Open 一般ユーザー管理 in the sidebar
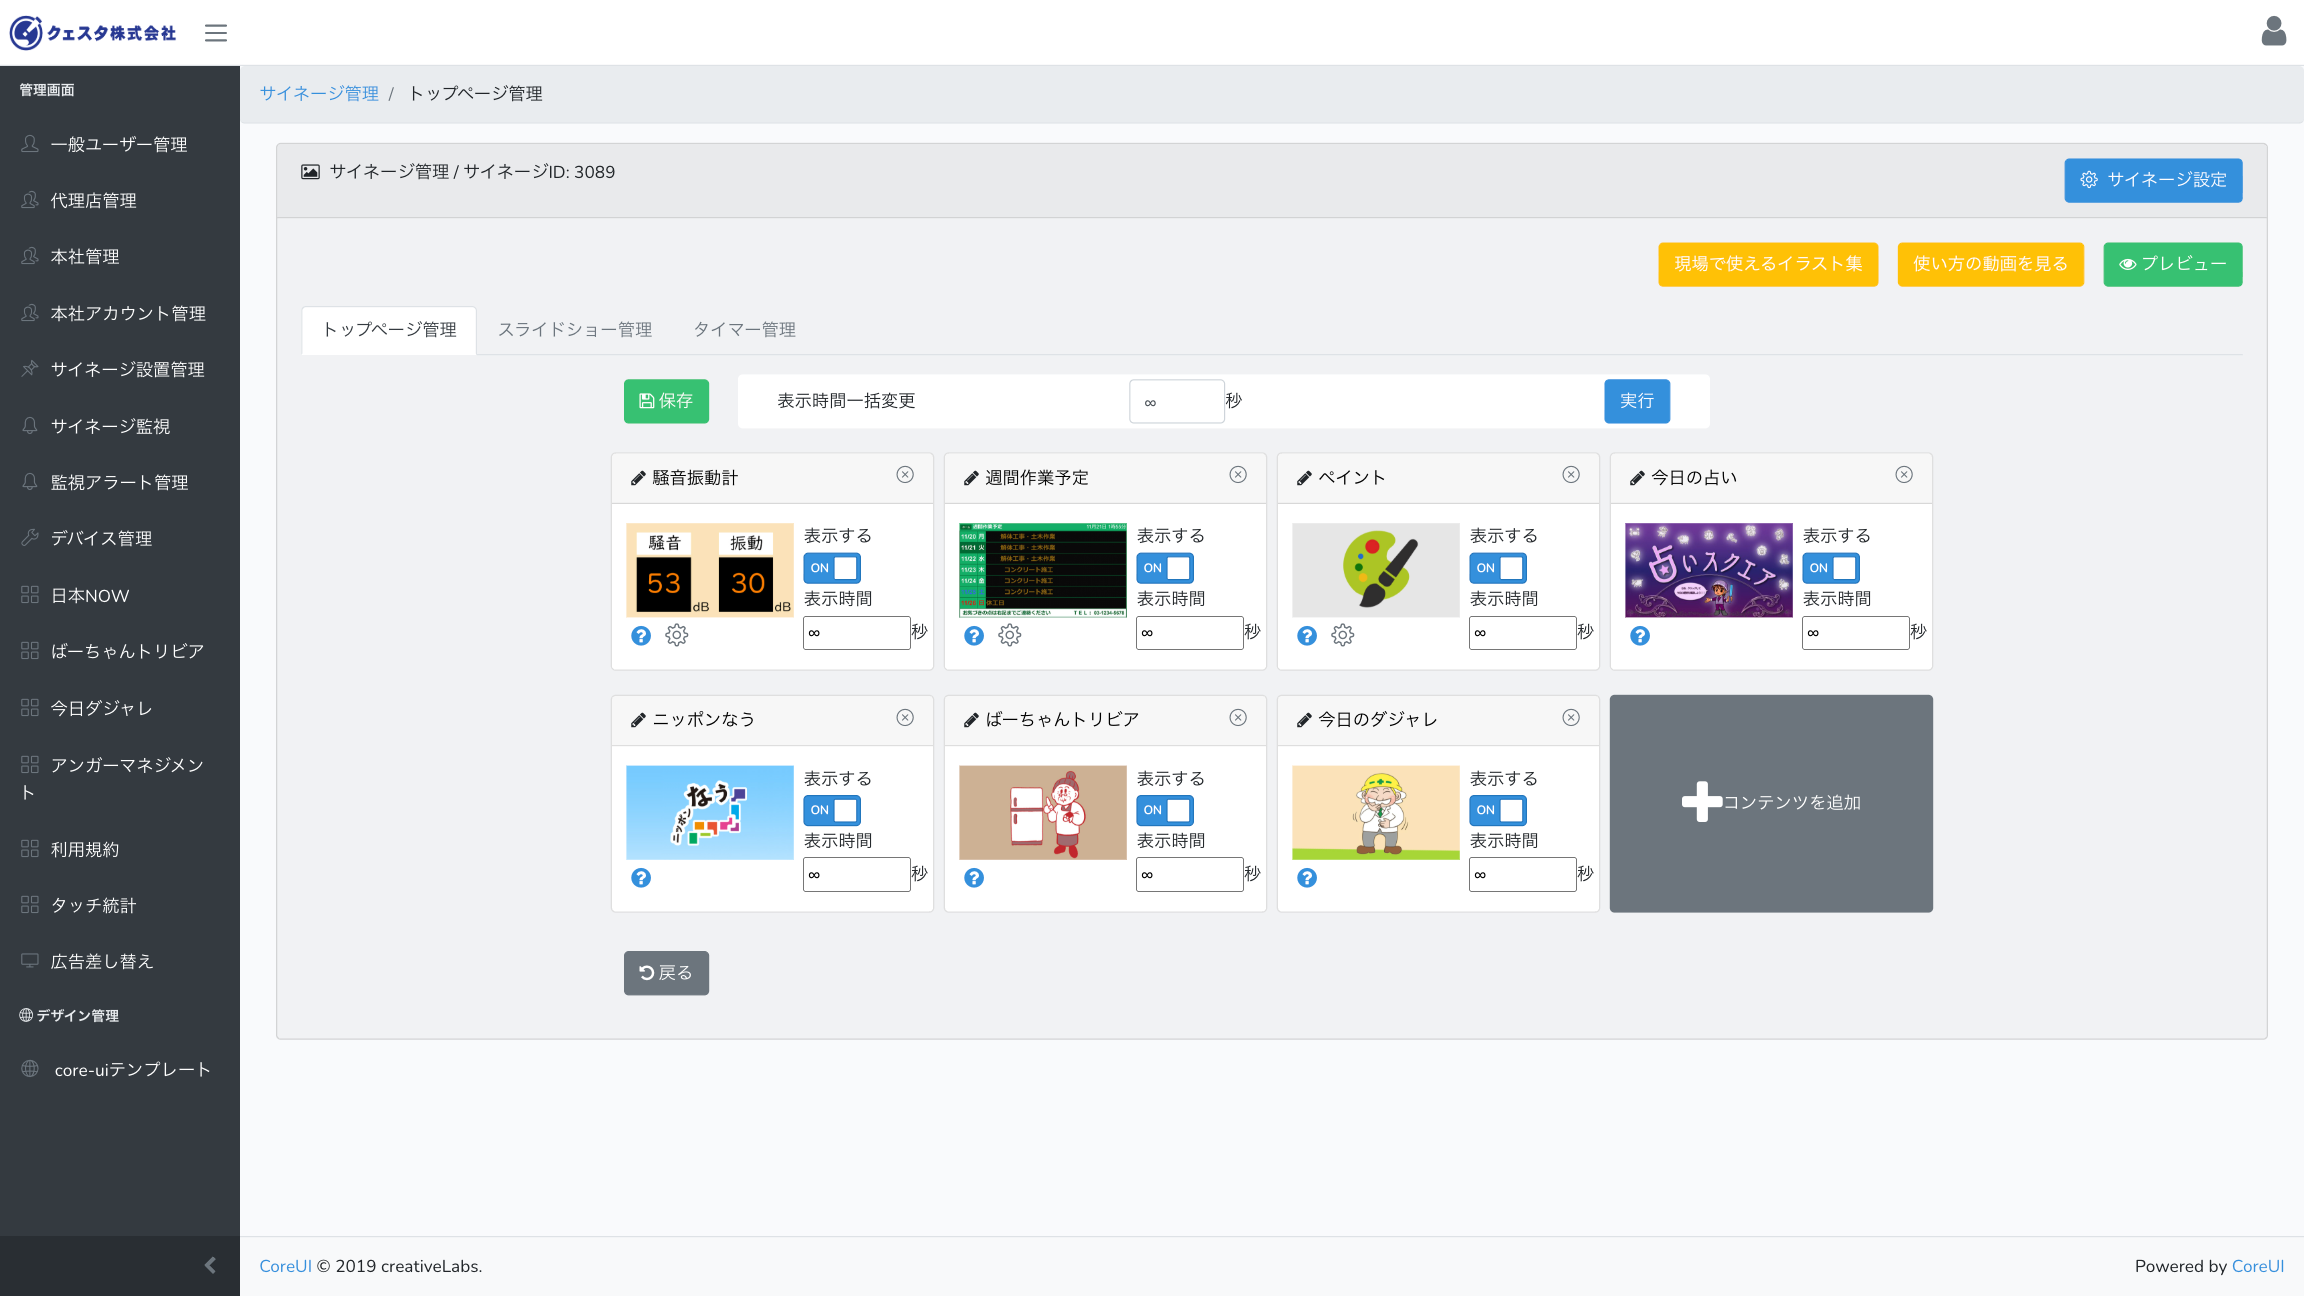The image size is (2304, 1296). [x=120, y=144]
